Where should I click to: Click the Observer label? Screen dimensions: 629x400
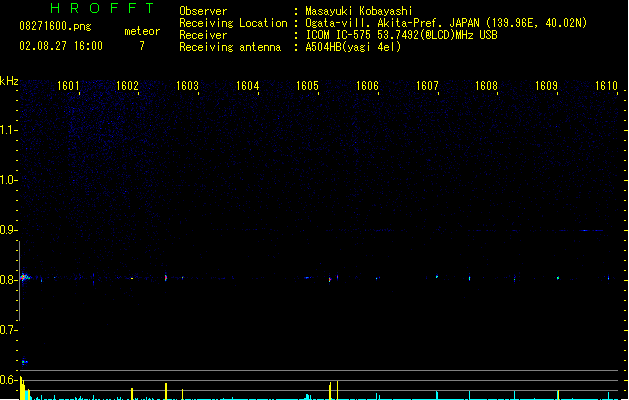203,11
